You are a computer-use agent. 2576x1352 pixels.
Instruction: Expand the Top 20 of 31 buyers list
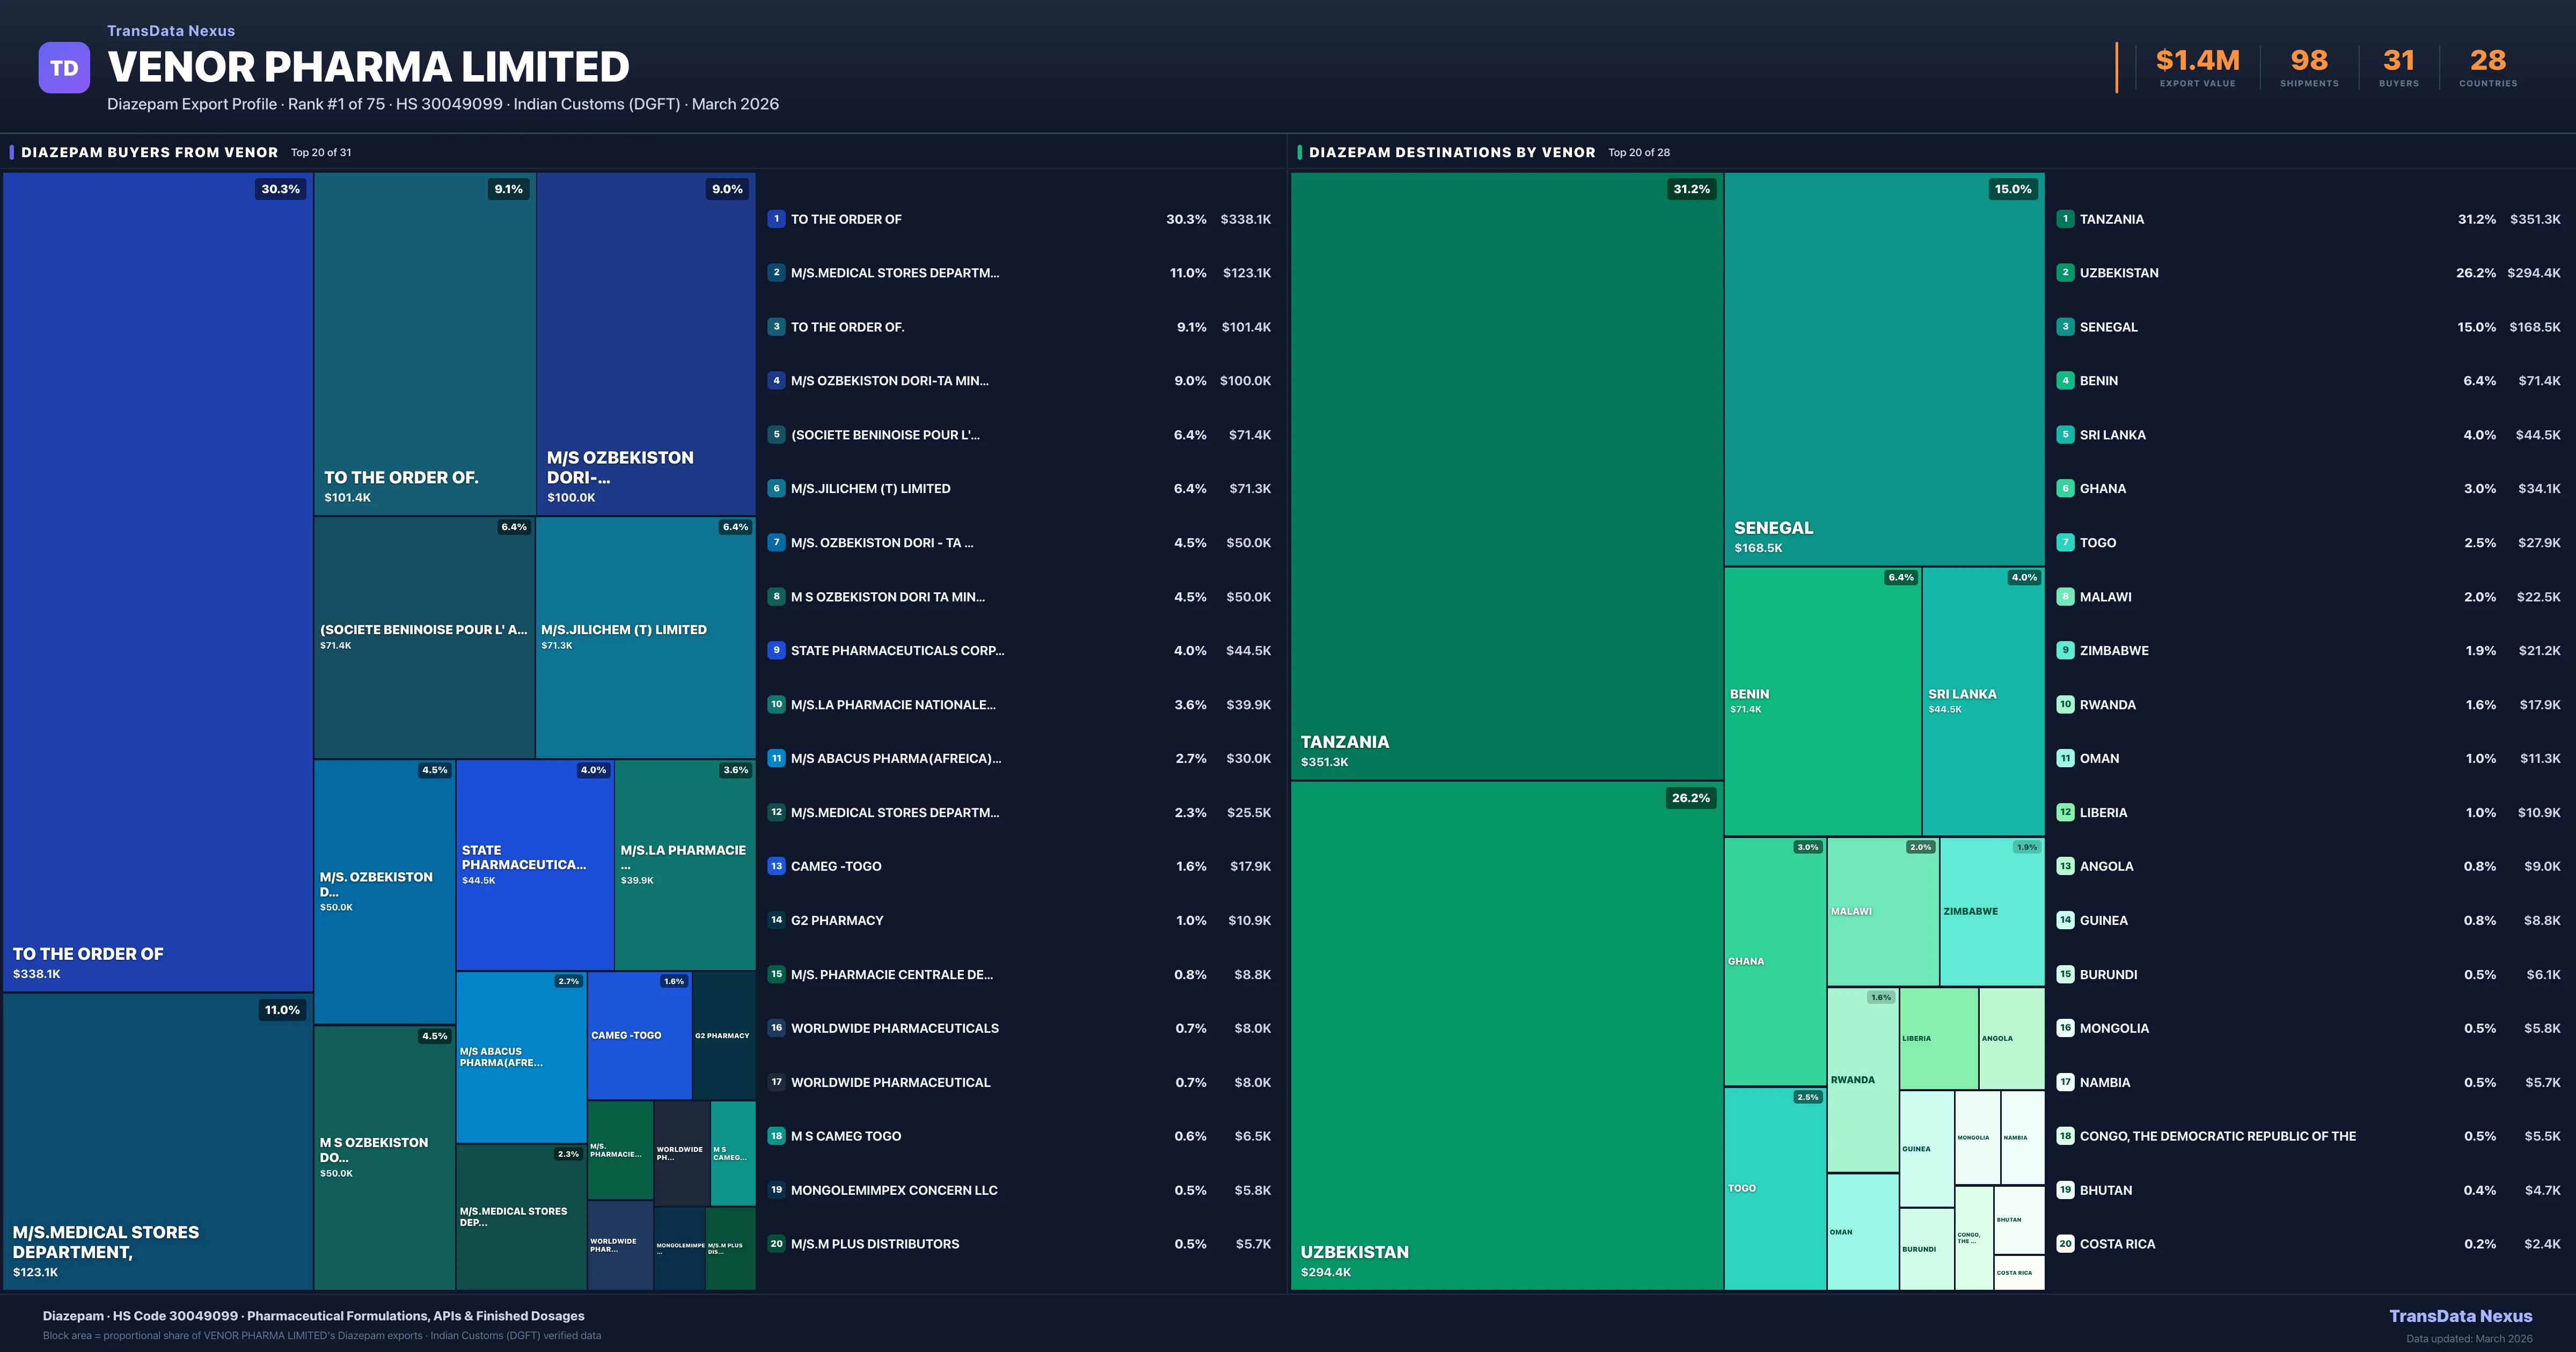pyautogui.click(x=320, y=152)
